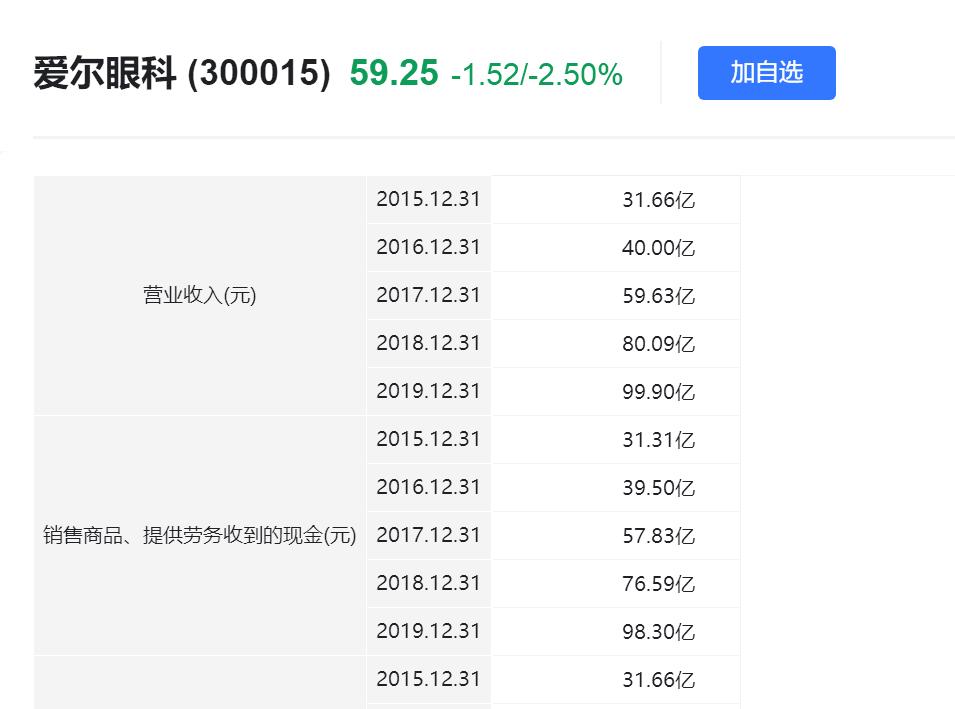Select the 营业收入(元) row label

point(199,295)
